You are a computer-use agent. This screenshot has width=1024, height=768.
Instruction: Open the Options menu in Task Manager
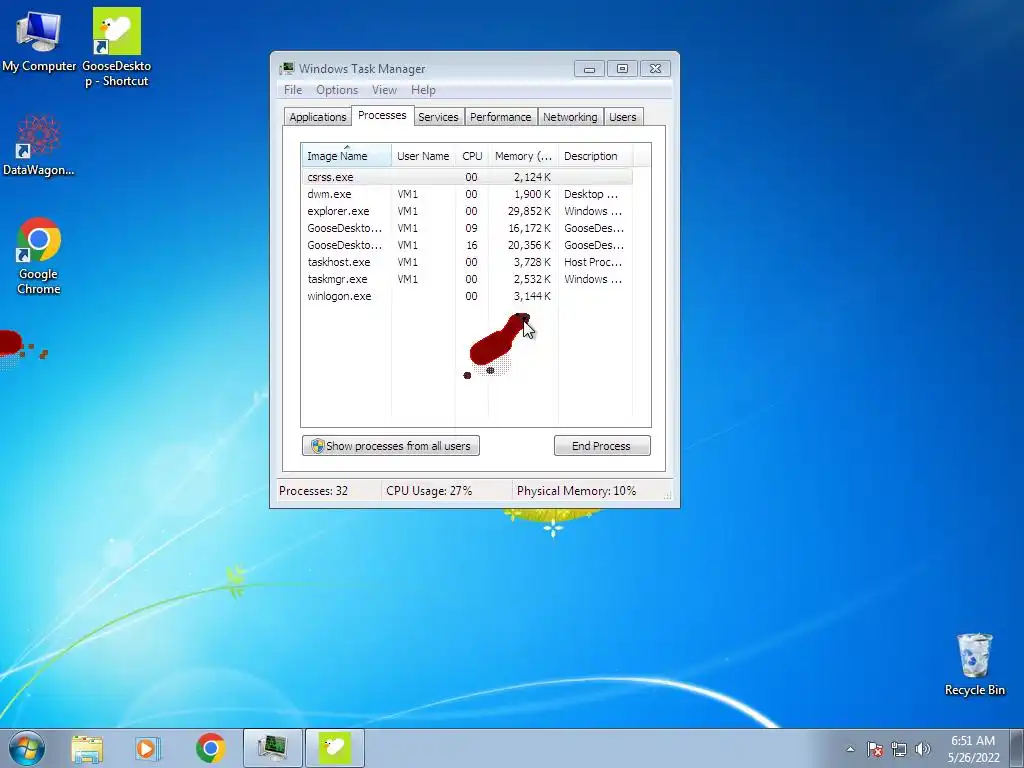click(x=337, y=90)
